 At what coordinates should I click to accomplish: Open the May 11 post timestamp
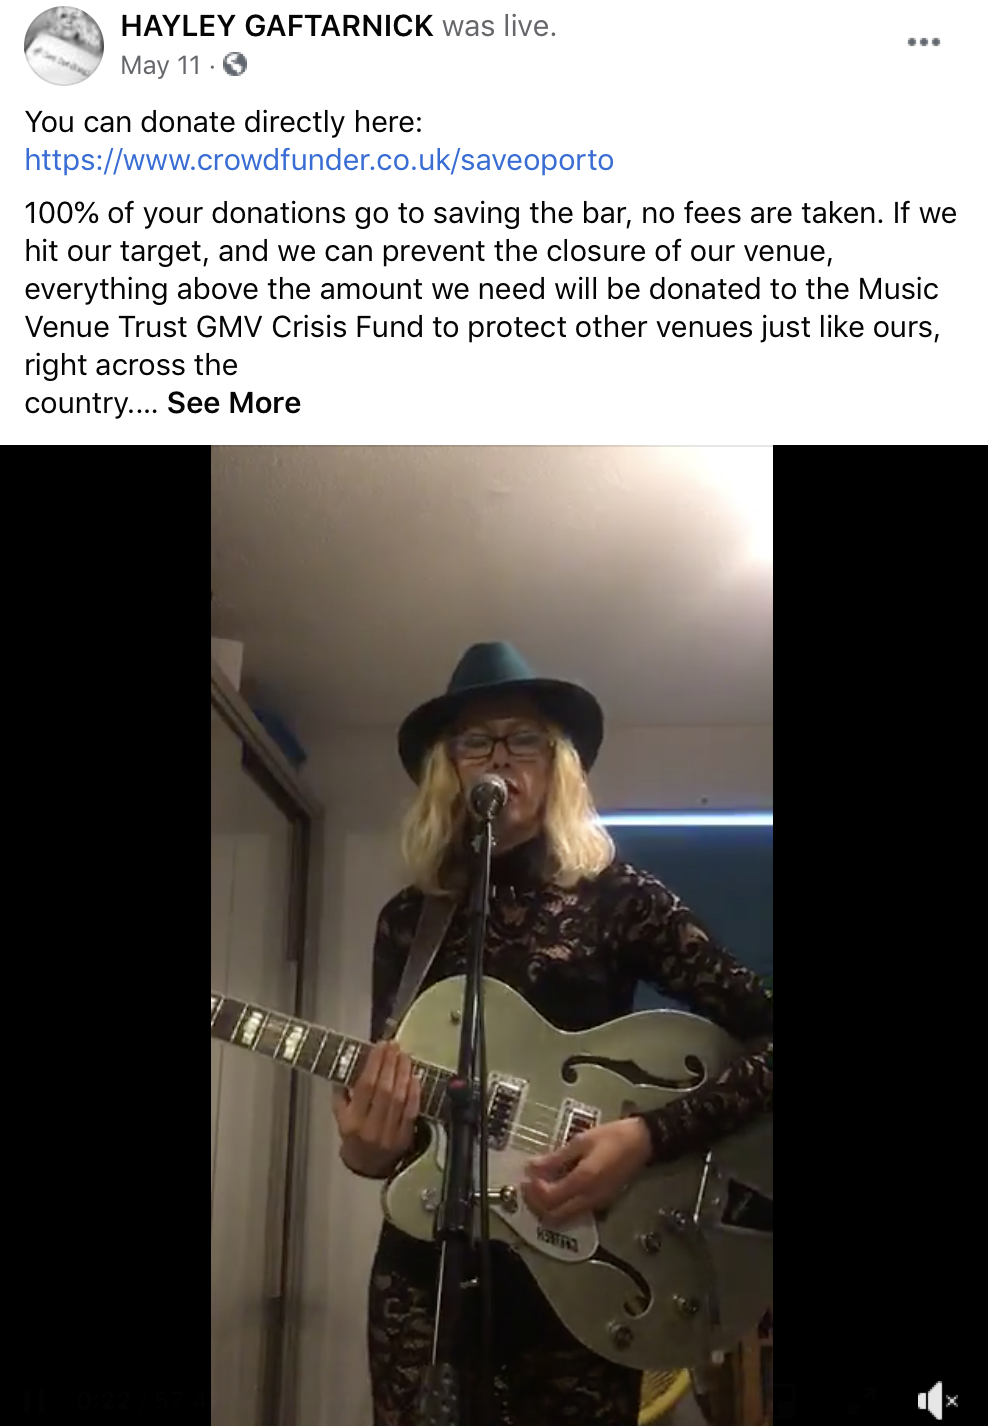(161, 65)
